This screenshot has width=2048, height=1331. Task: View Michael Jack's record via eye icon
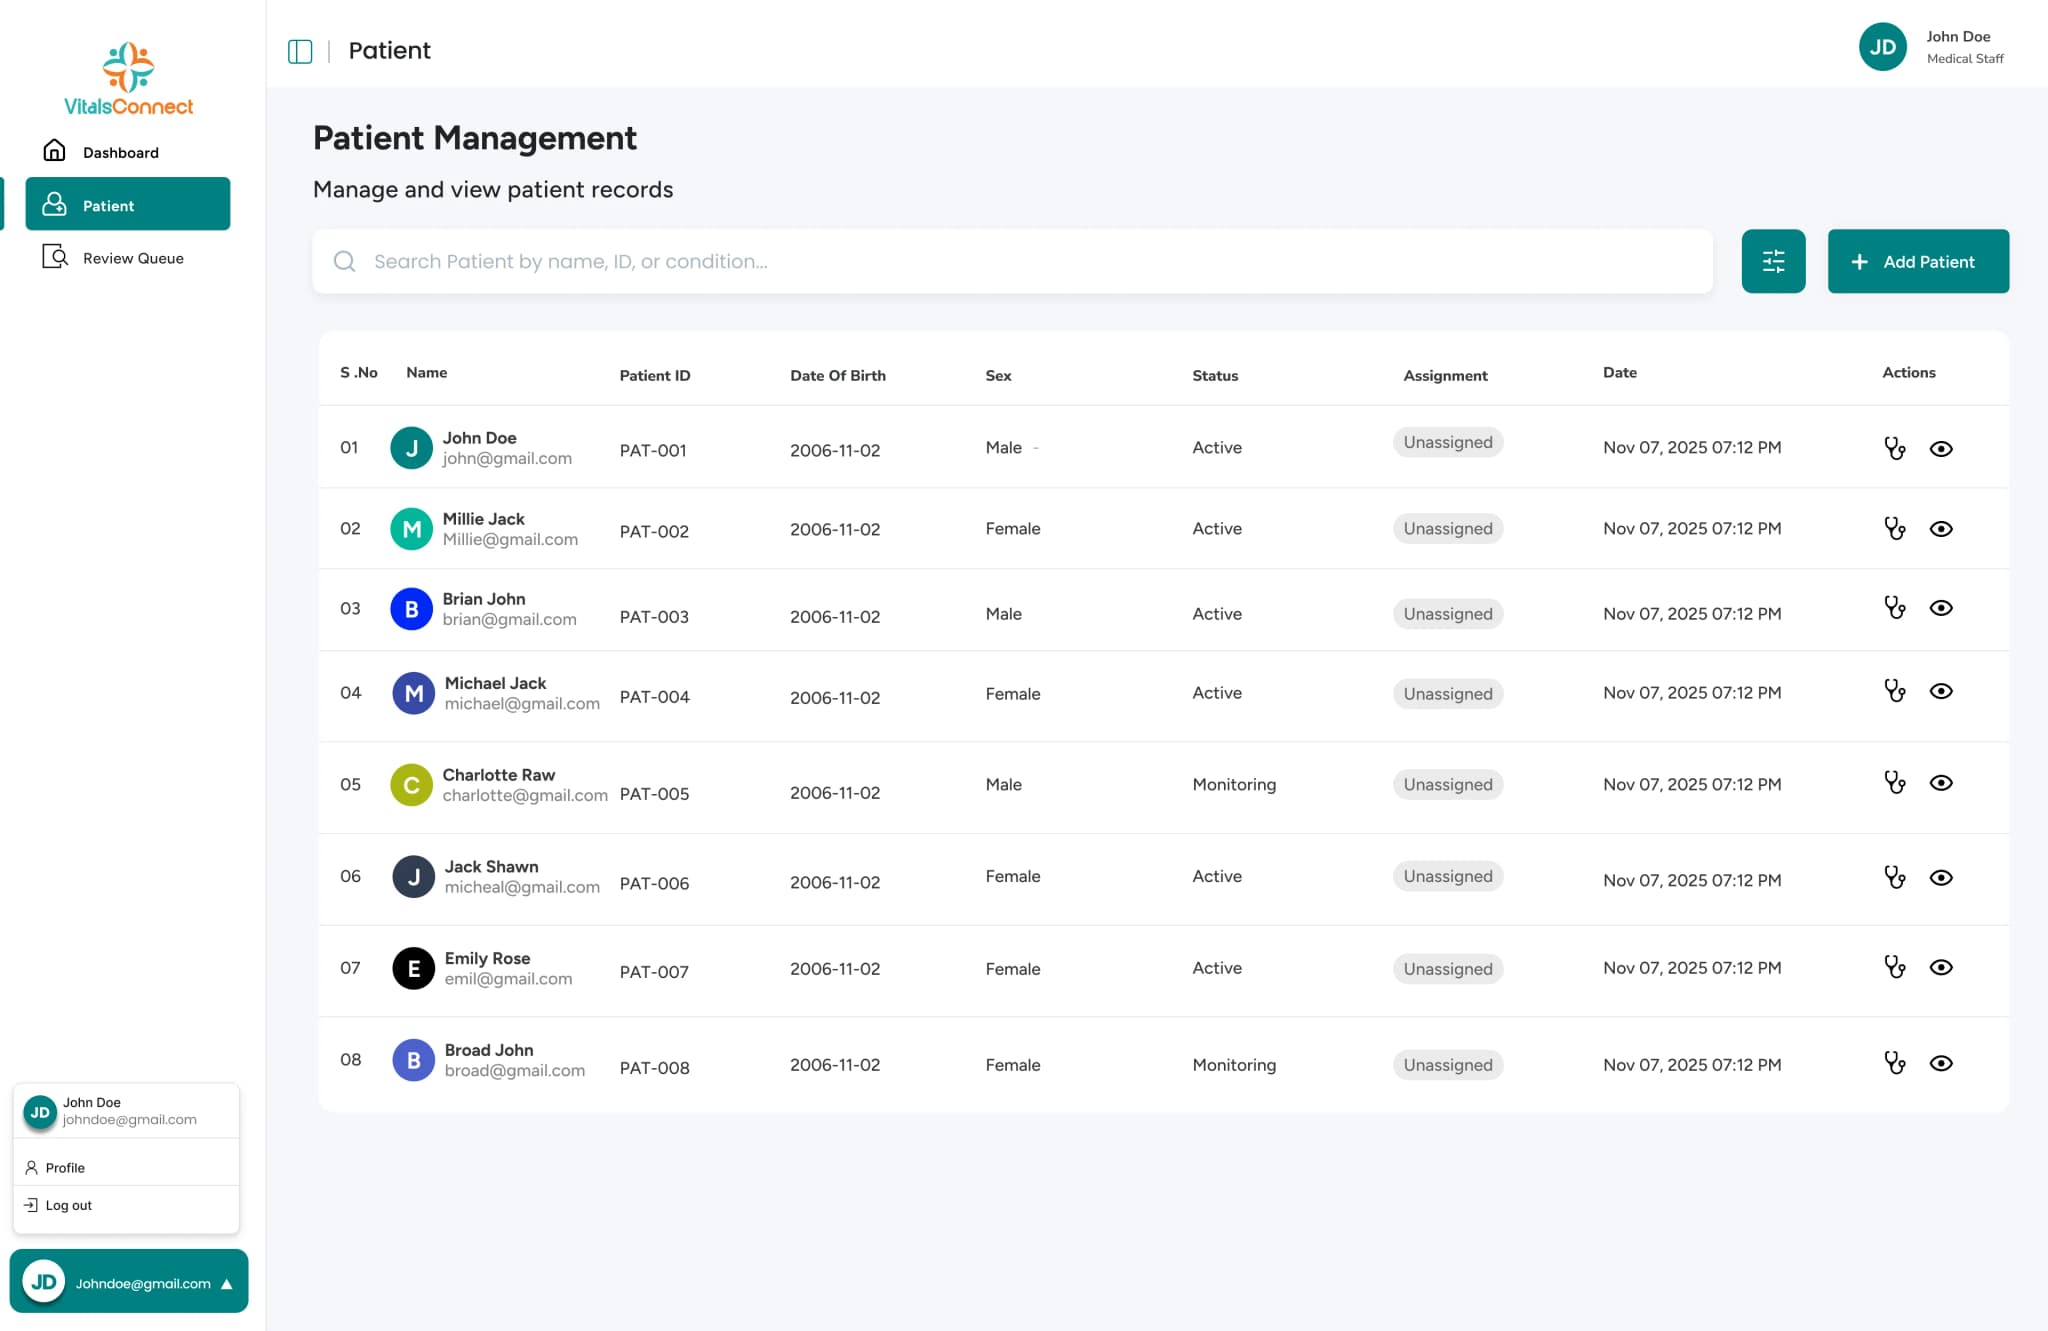click(1940, 691)
